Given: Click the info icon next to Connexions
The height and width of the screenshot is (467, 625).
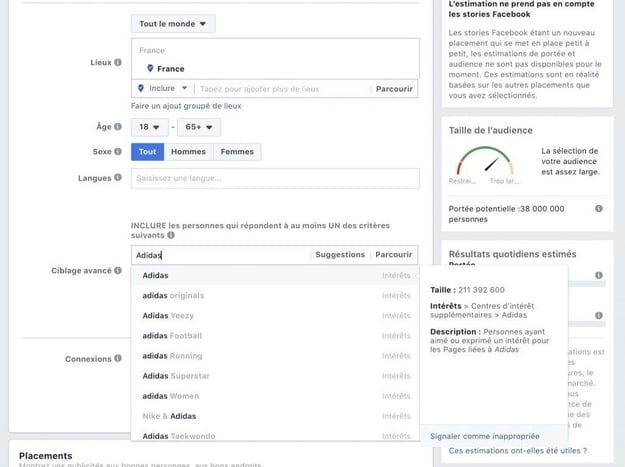Looking at the screenshot, I should pos(118,358).
